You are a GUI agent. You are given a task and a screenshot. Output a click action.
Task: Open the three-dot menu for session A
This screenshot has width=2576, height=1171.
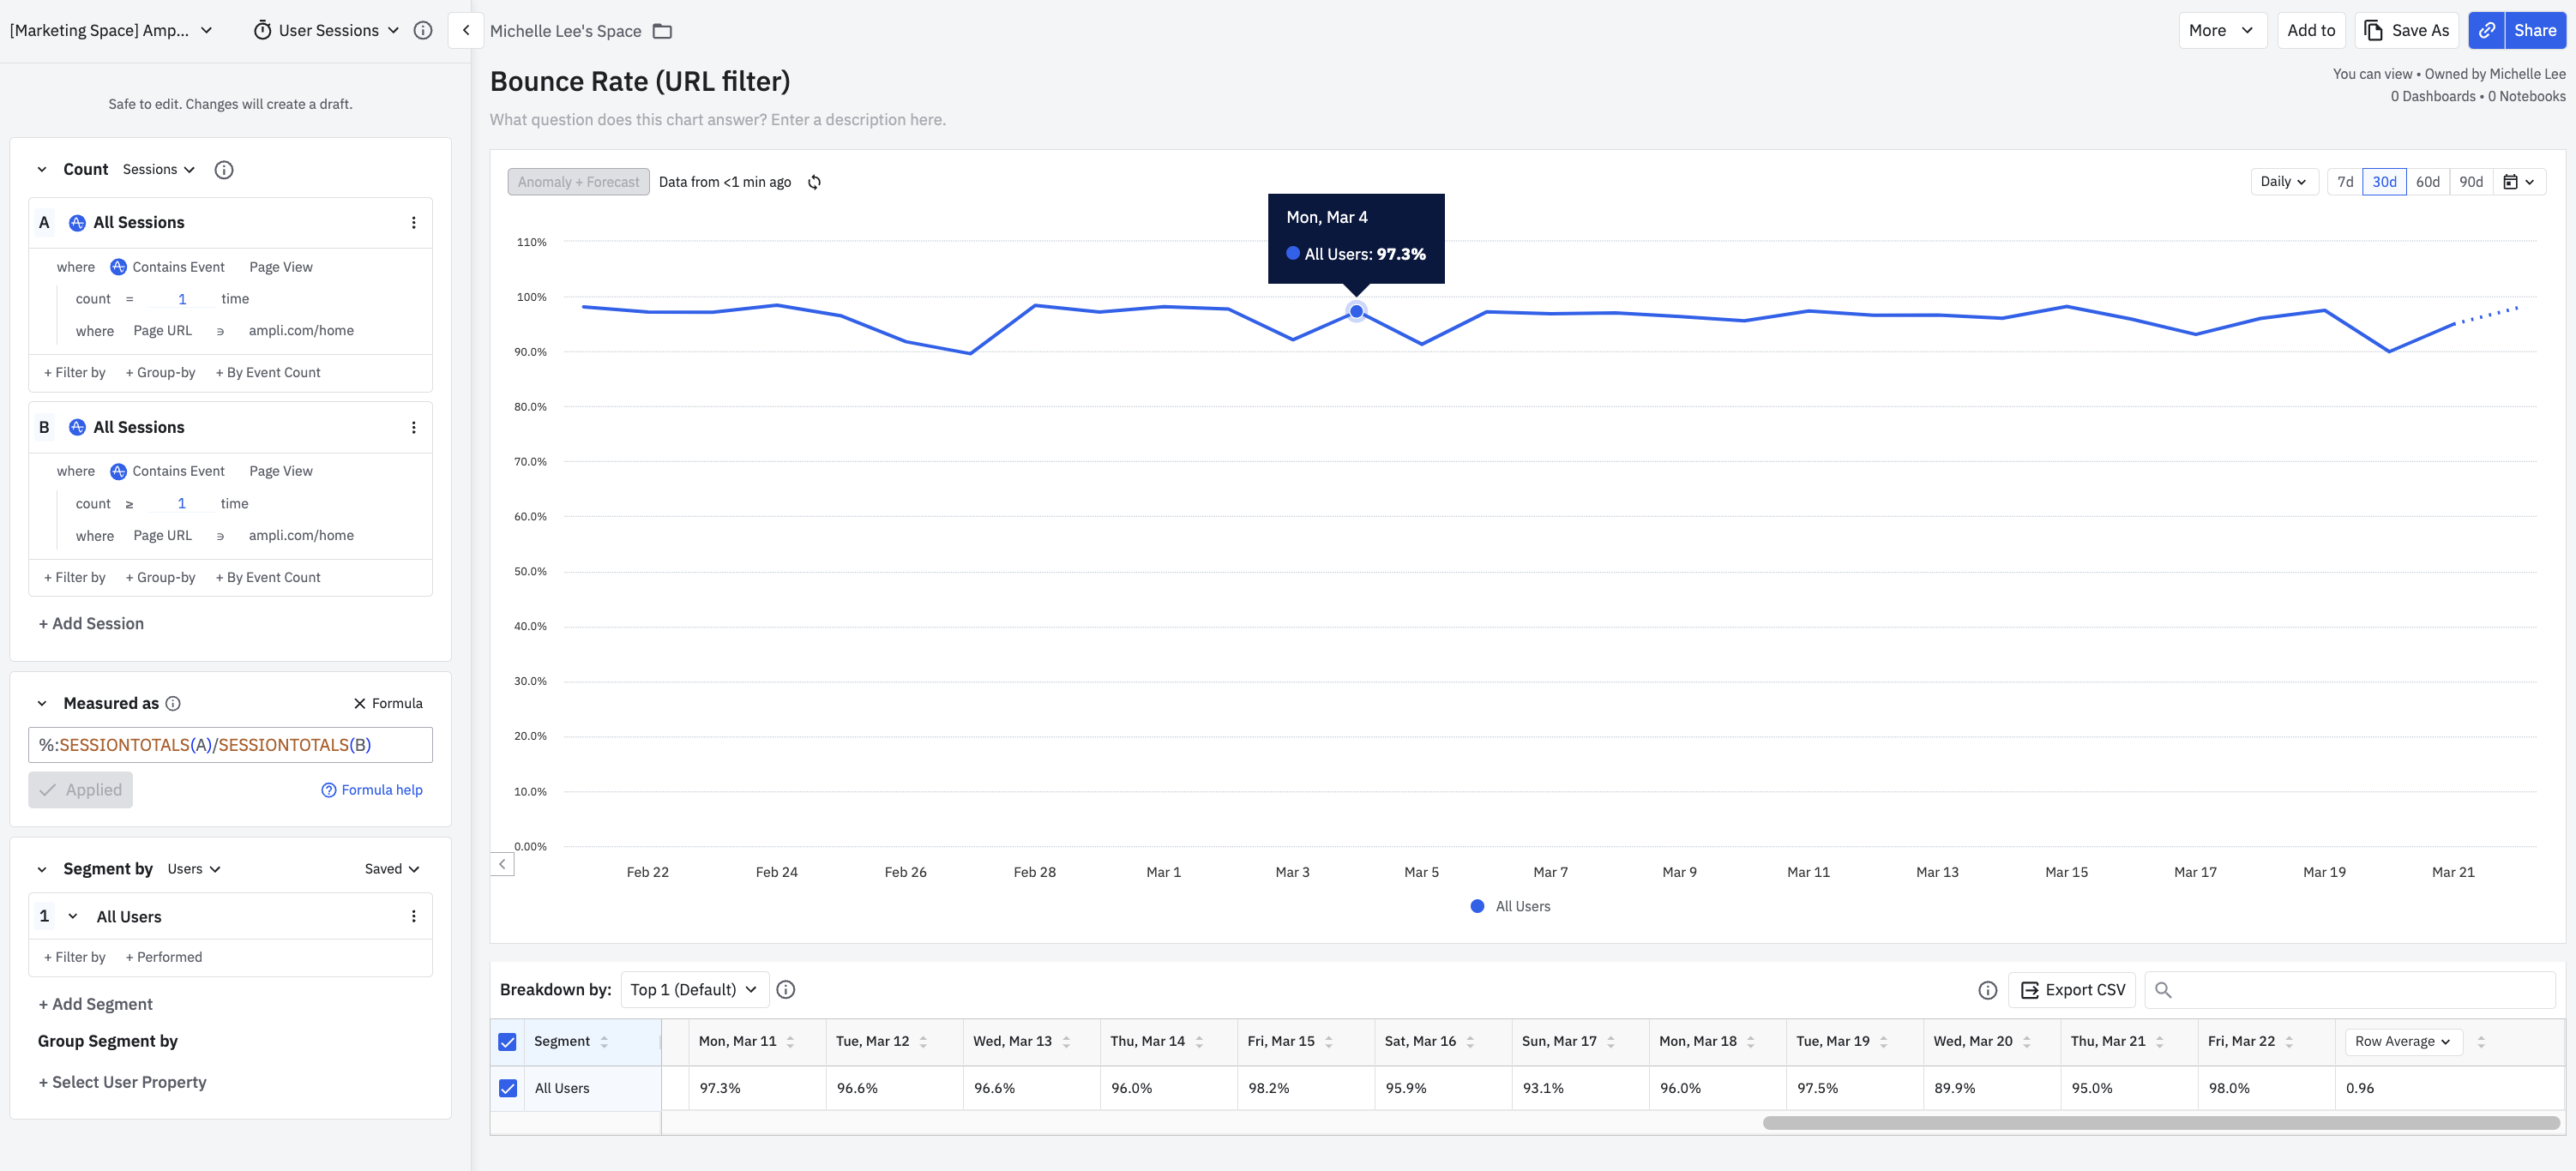(x=413, y=223)
